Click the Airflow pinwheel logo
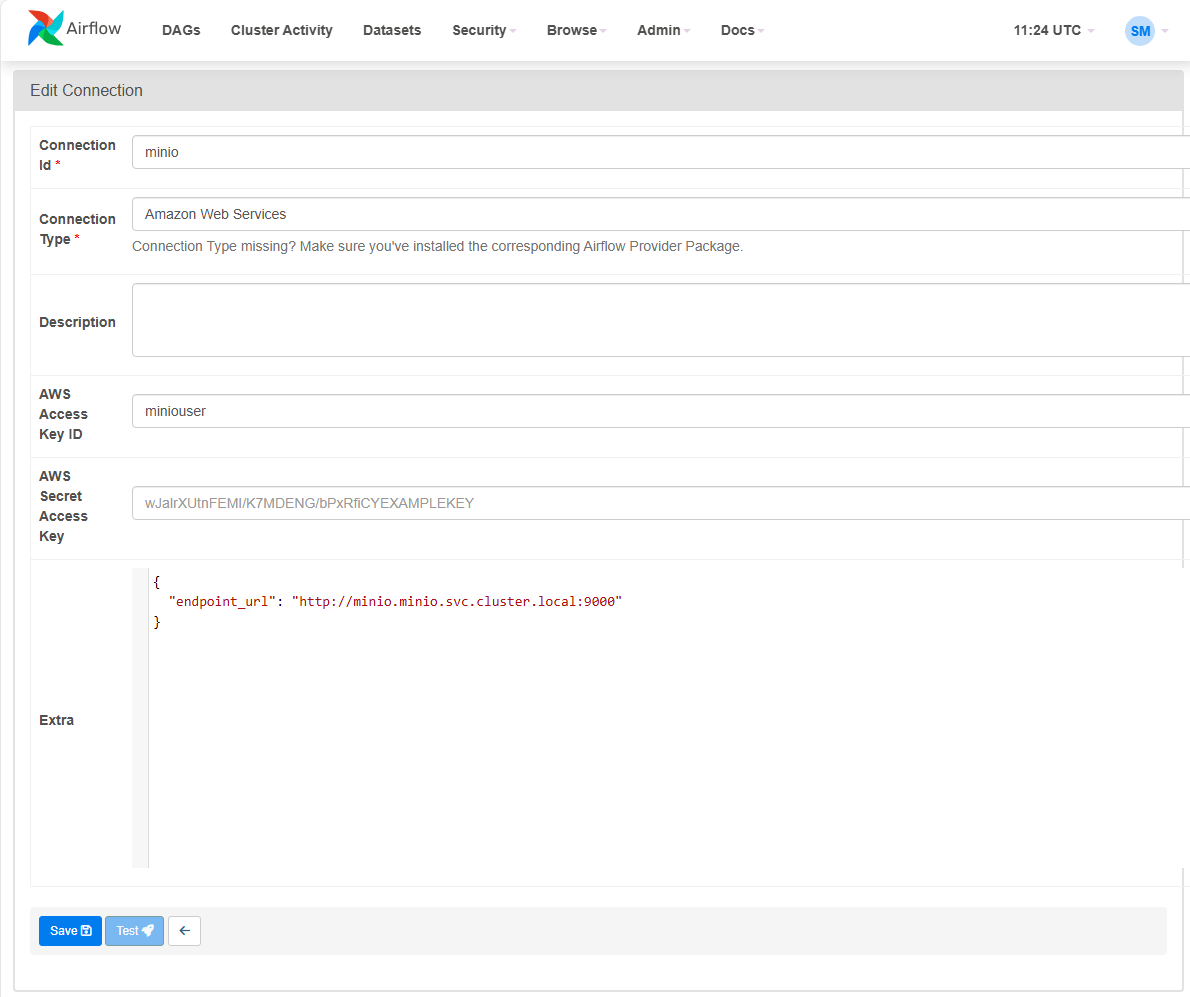Image resolution: width=1190 pixels, height=997 pixels. click(46, 29)
